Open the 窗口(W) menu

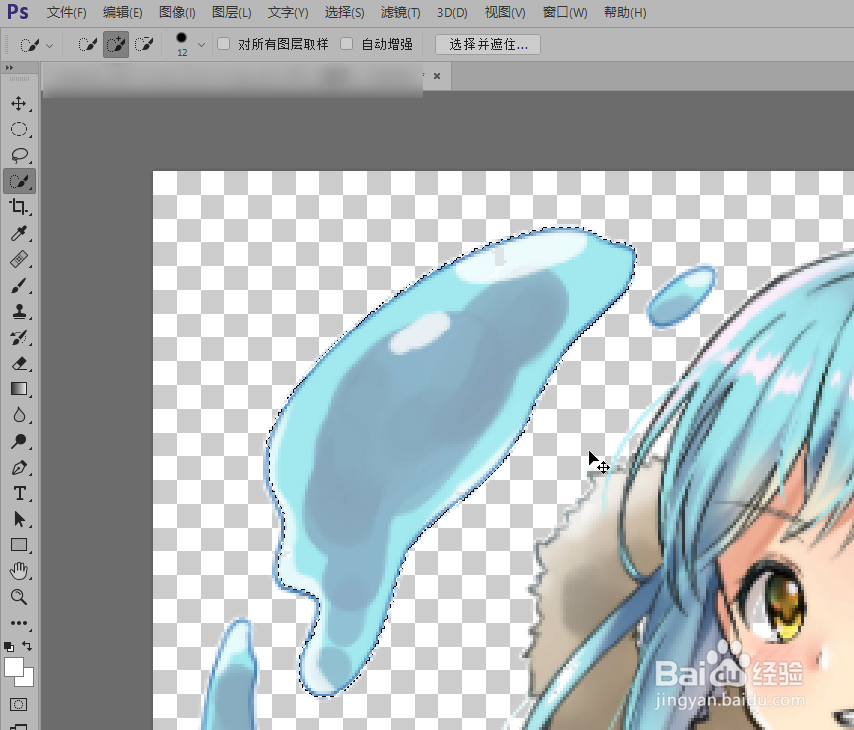click(565, 13)
